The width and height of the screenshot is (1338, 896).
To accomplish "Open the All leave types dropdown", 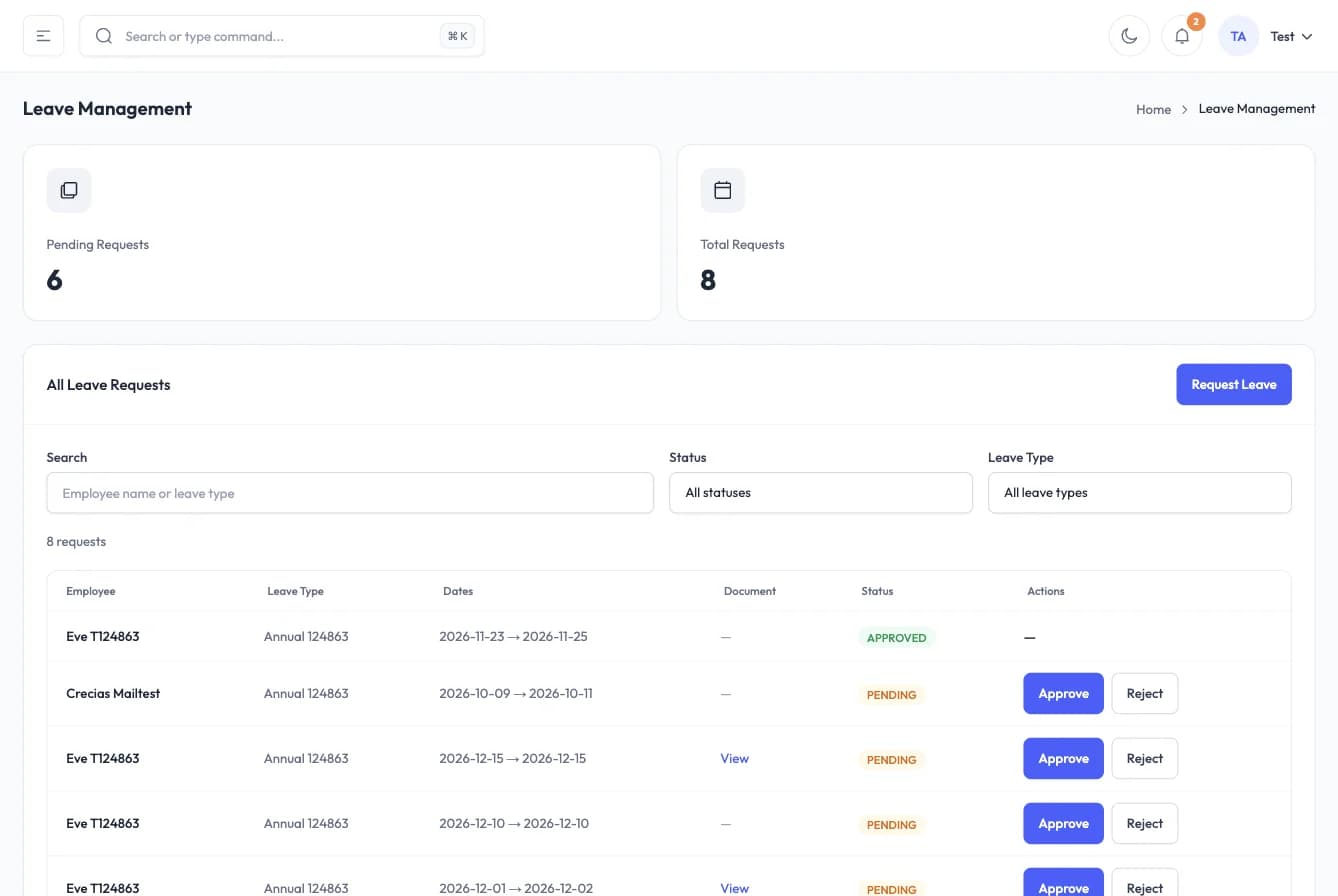I will tap(1140, 493).
